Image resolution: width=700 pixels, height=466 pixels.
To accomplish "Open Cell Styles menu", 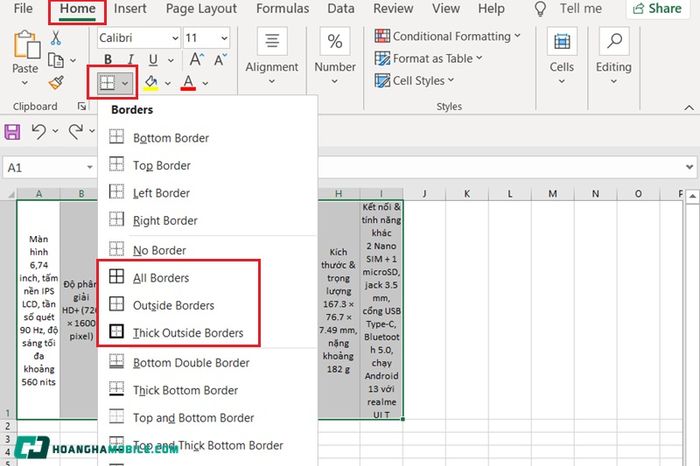I will pos(414,80).
